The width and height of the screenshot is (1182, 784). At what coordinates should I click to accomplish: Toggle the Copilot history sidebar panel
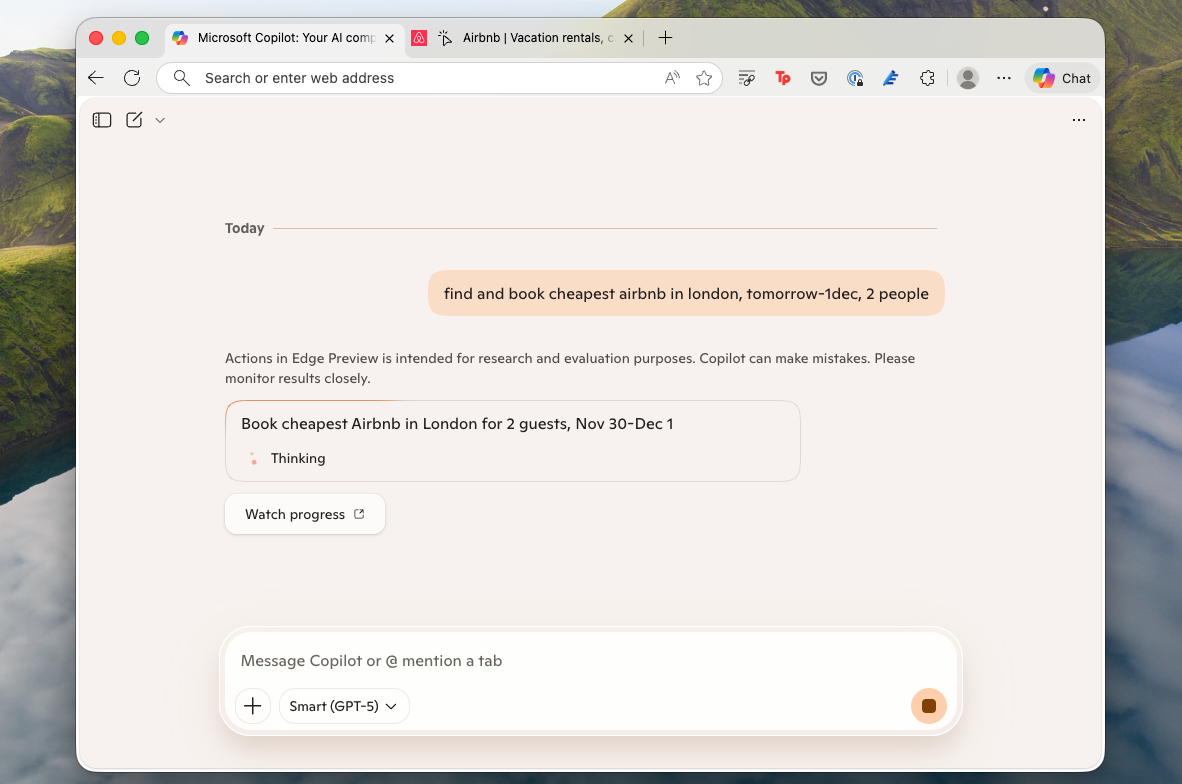(101, 119)
